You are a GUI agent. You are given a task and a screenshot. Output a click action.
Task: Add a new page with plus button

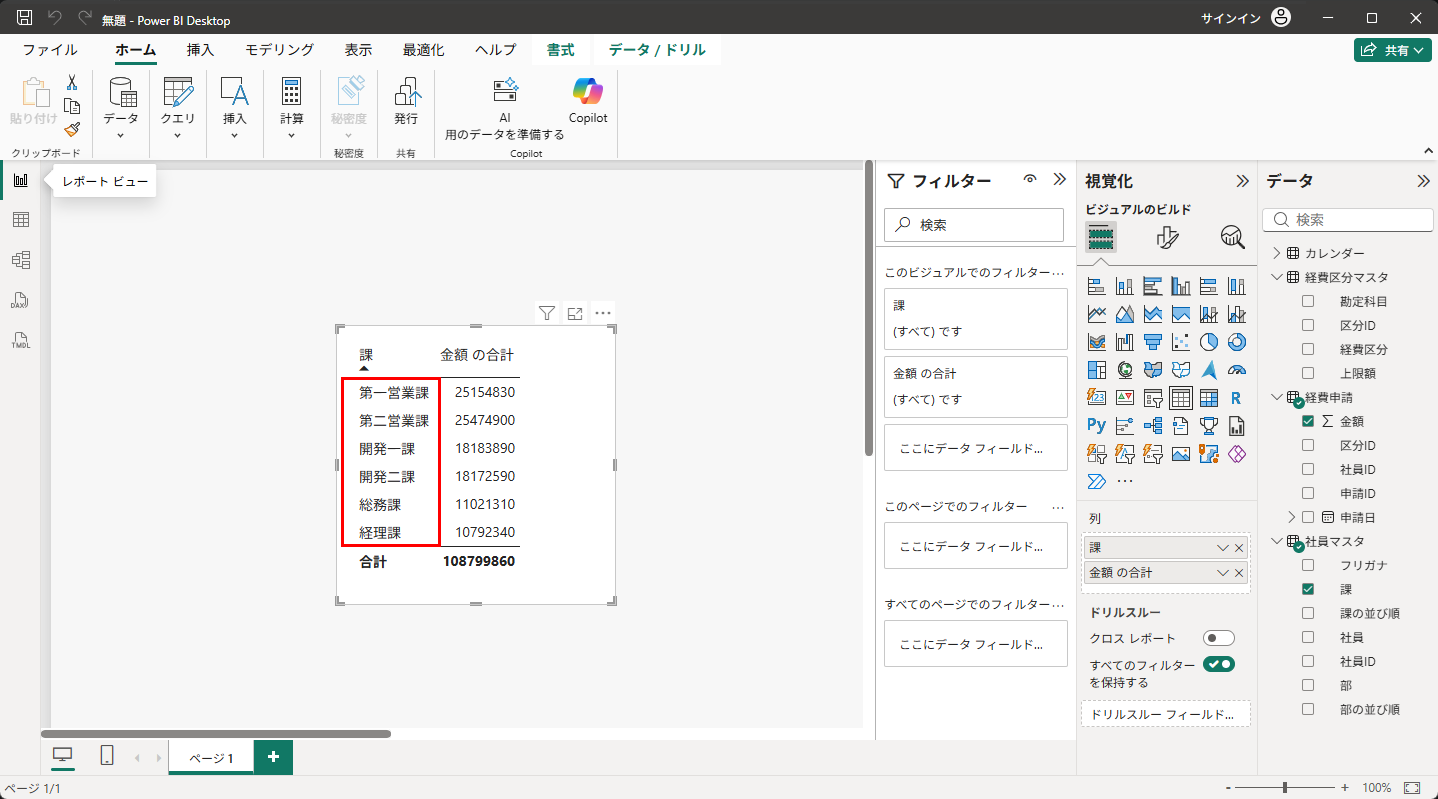pos(273,757)
